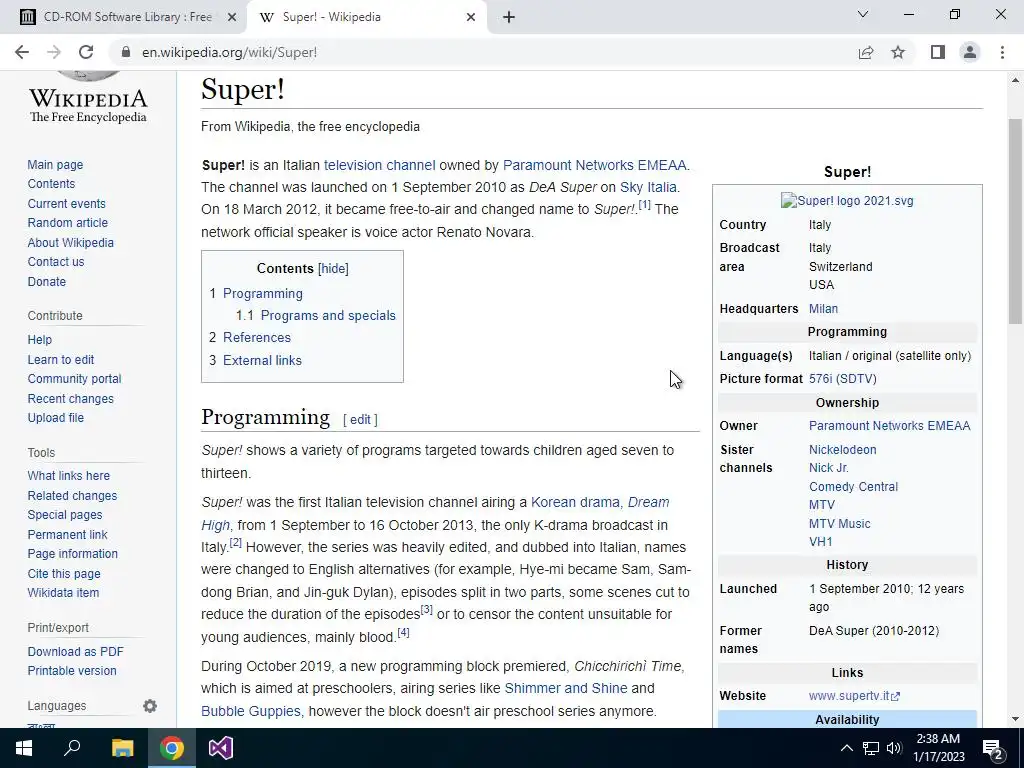
Task: Open What links here tool
Action: coord(69,475)
